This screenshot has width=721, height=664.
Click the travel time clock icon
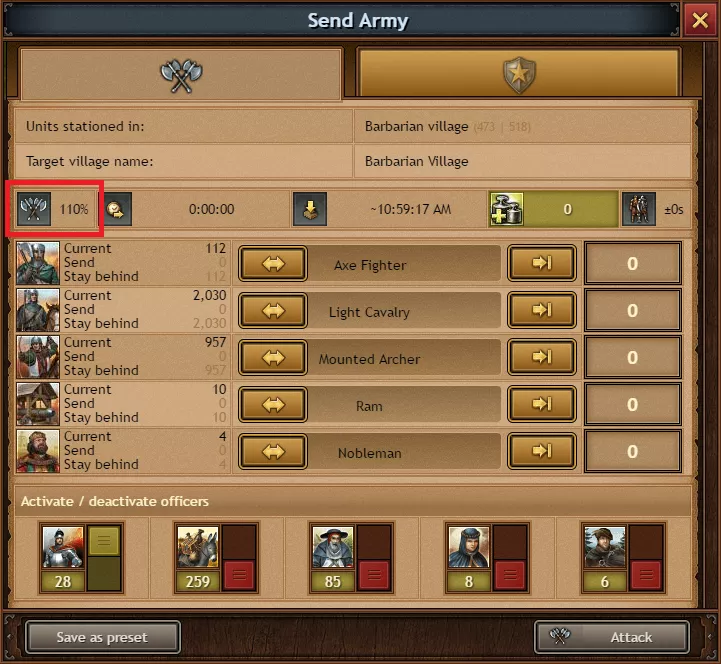click(x=115, y=209)
